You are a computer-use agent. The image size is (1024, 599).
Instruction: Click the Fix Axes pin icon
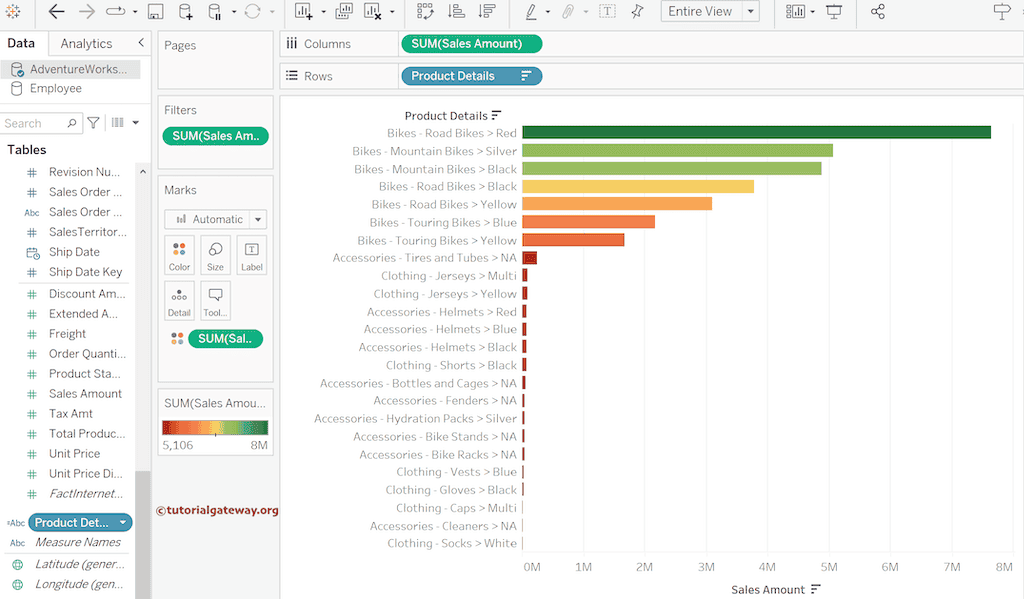[x=637, y=12]
